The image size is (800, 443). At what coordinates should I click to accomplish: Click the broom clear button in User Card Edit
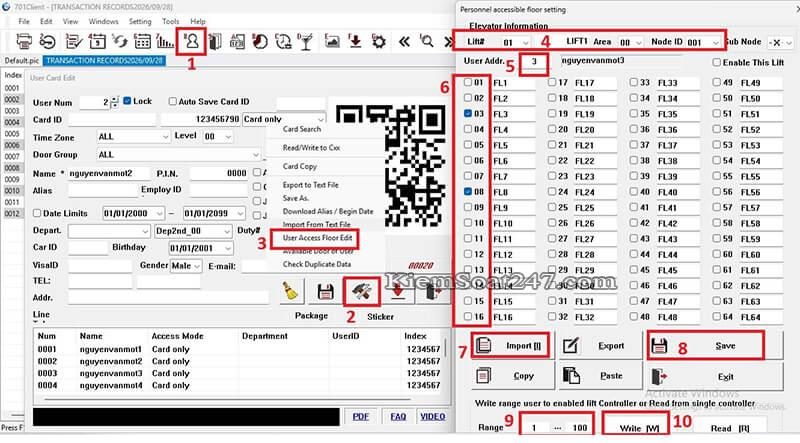[x=291, y=292]
